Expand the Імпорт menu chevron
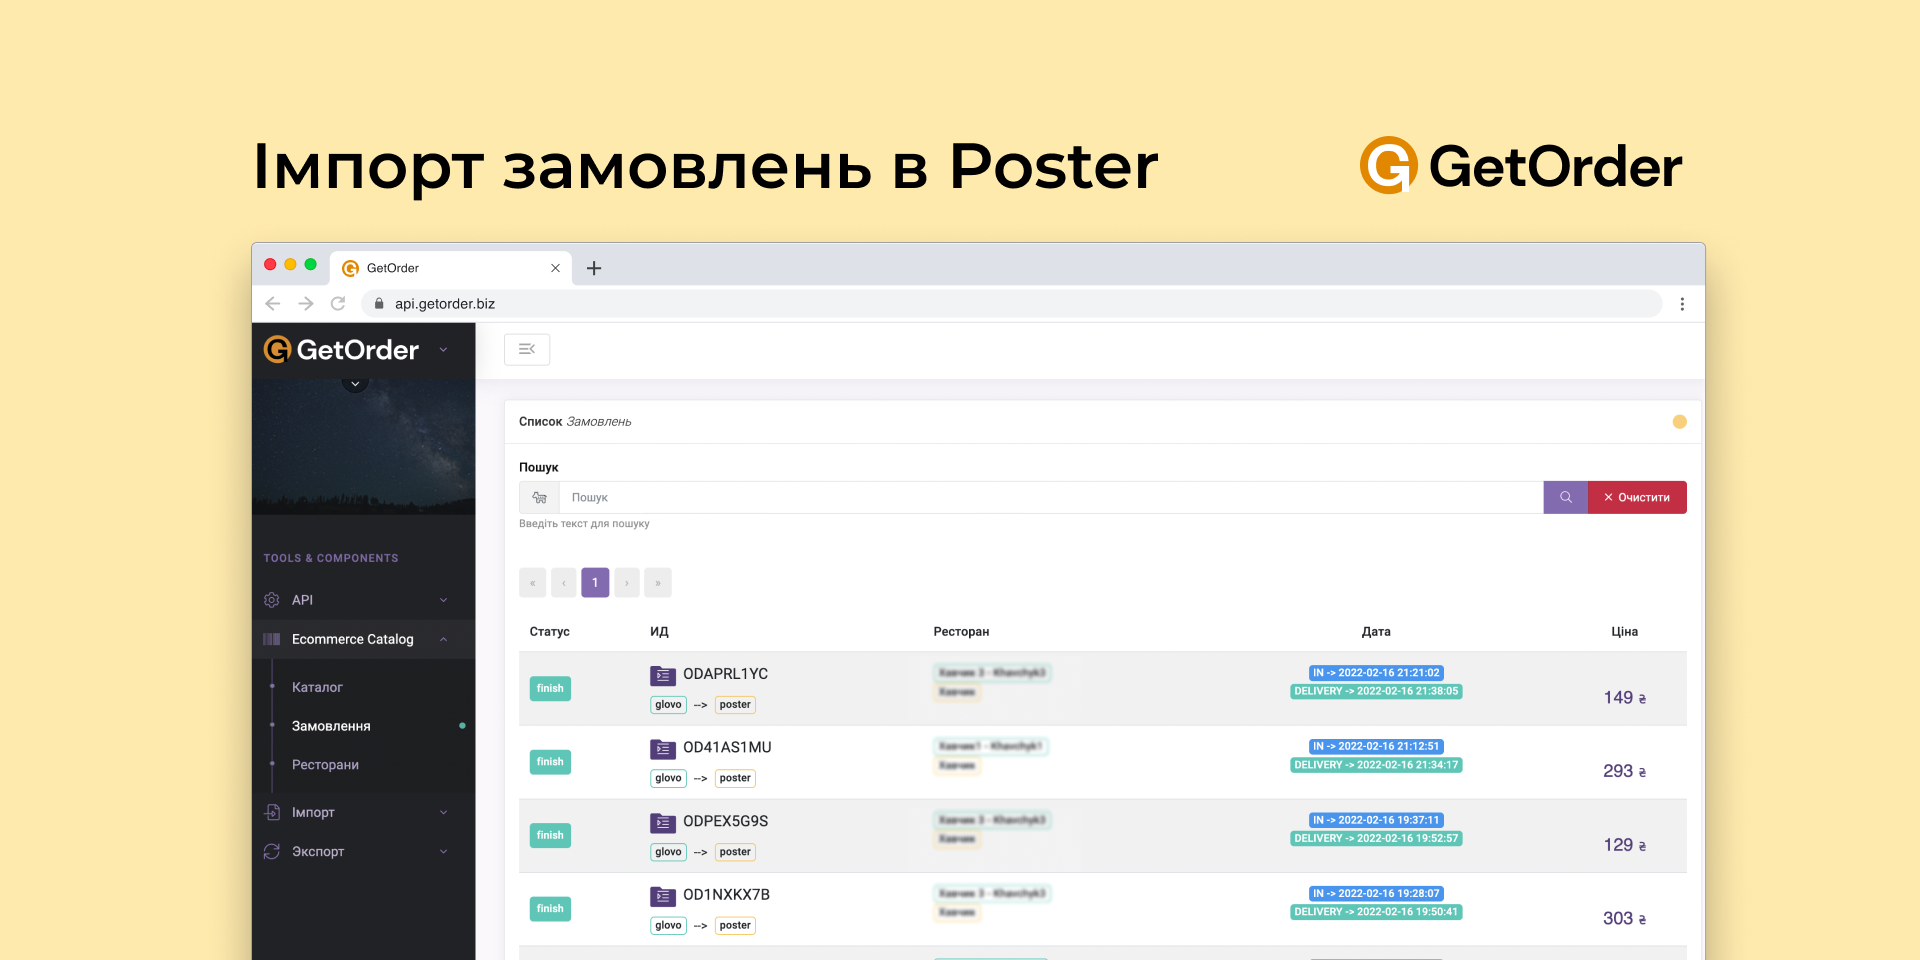Viewport: 1920px width, 960px height. (x=444, y=812)
